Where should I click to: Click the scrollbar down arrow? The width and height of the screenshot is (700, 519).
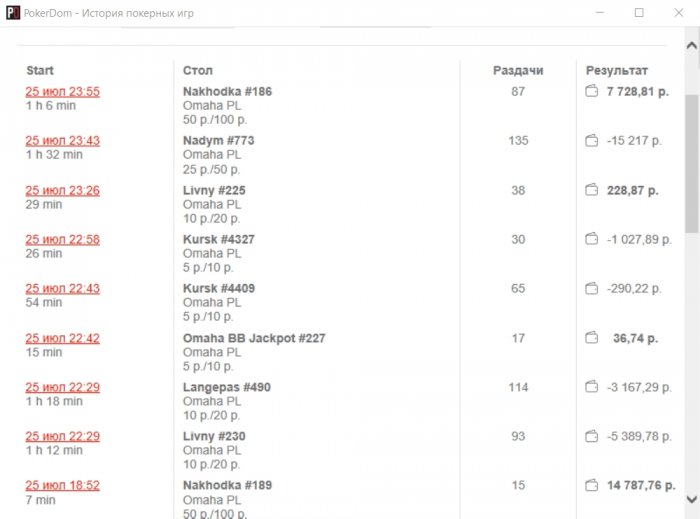(692, 499)
